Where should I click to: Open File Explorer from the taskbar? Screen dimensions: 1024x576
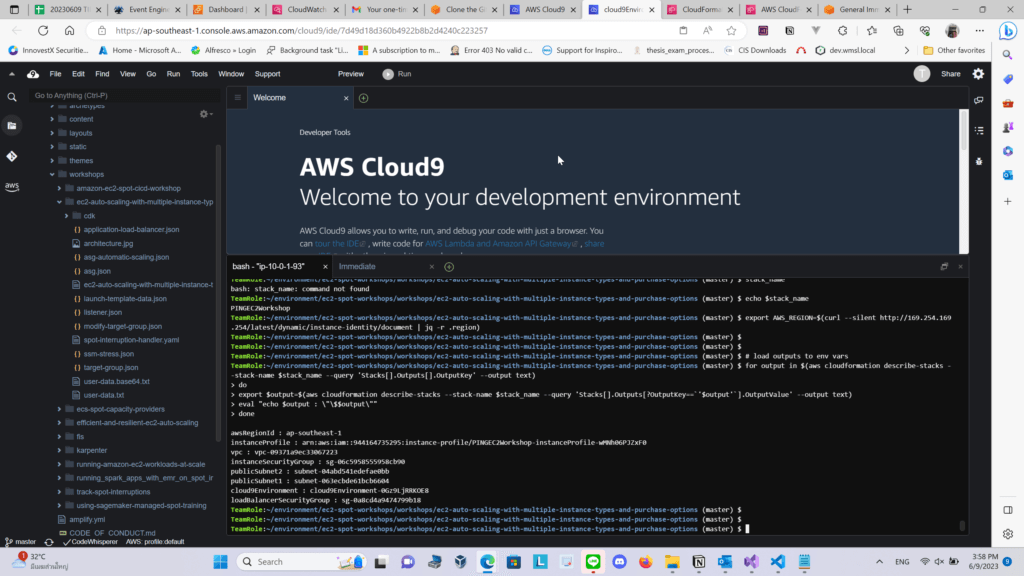point(672,562)
